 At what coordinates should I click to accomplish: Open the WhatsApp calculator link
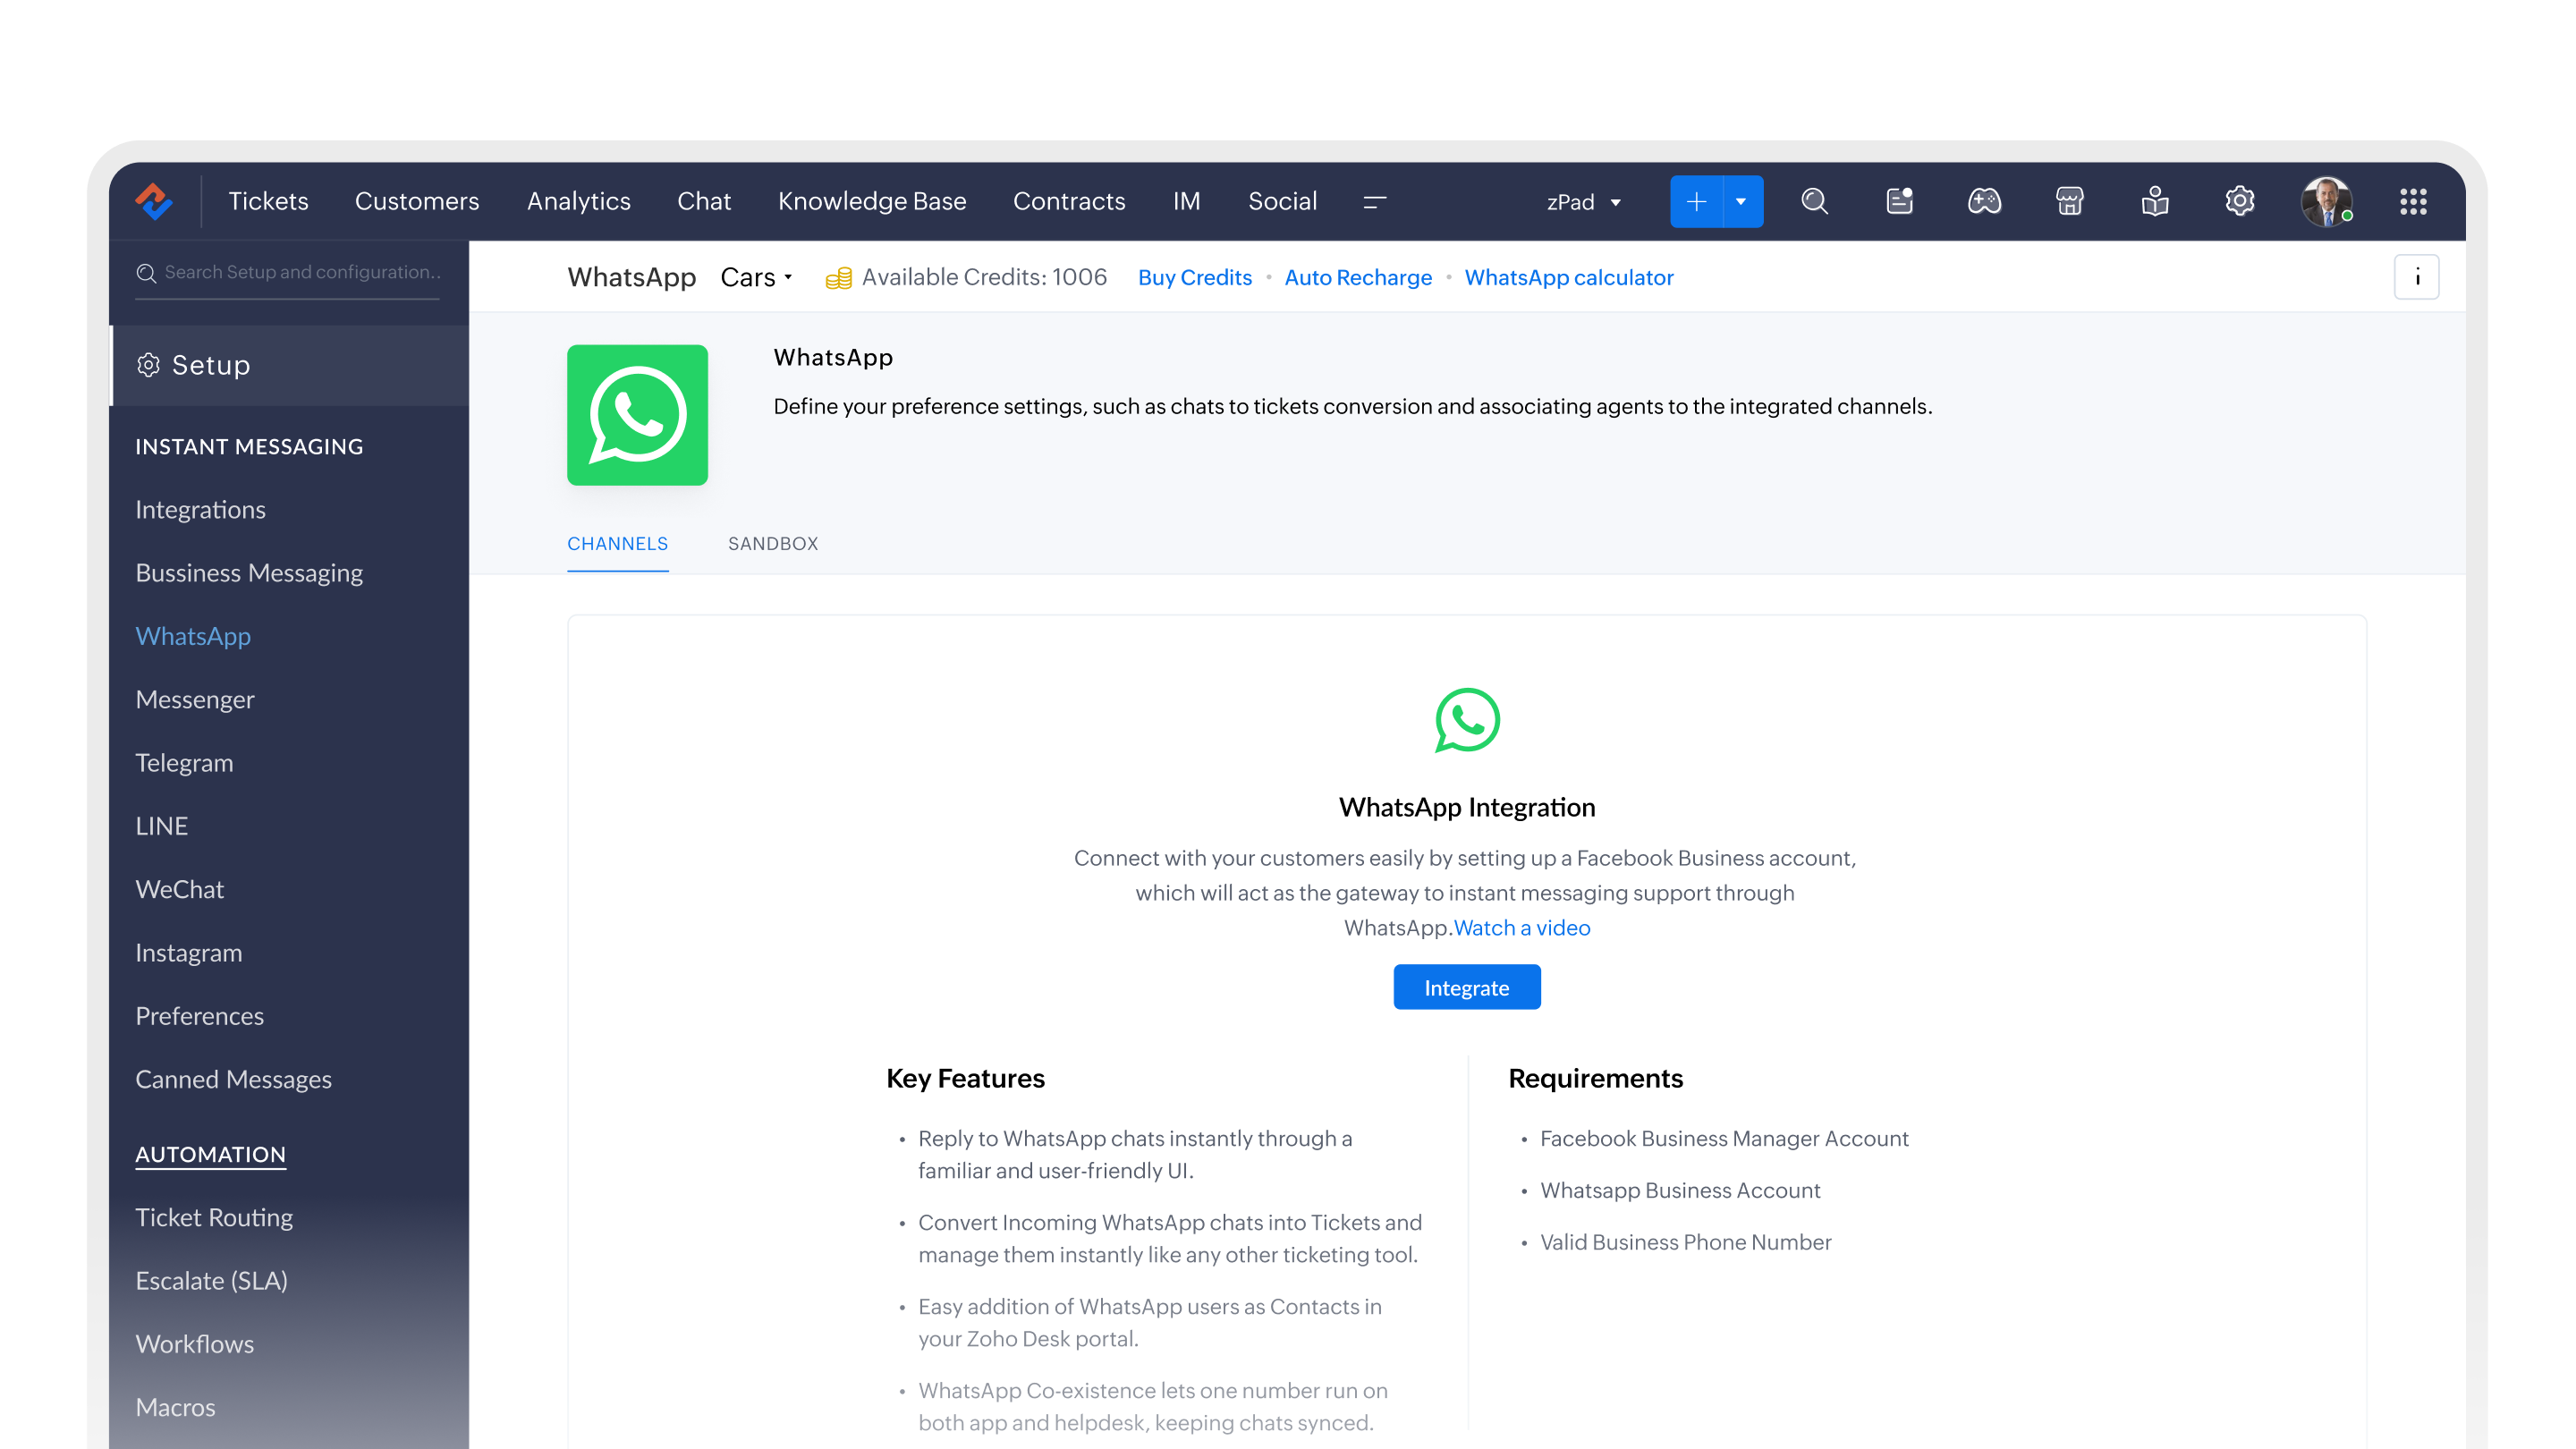coord(1569,277)
